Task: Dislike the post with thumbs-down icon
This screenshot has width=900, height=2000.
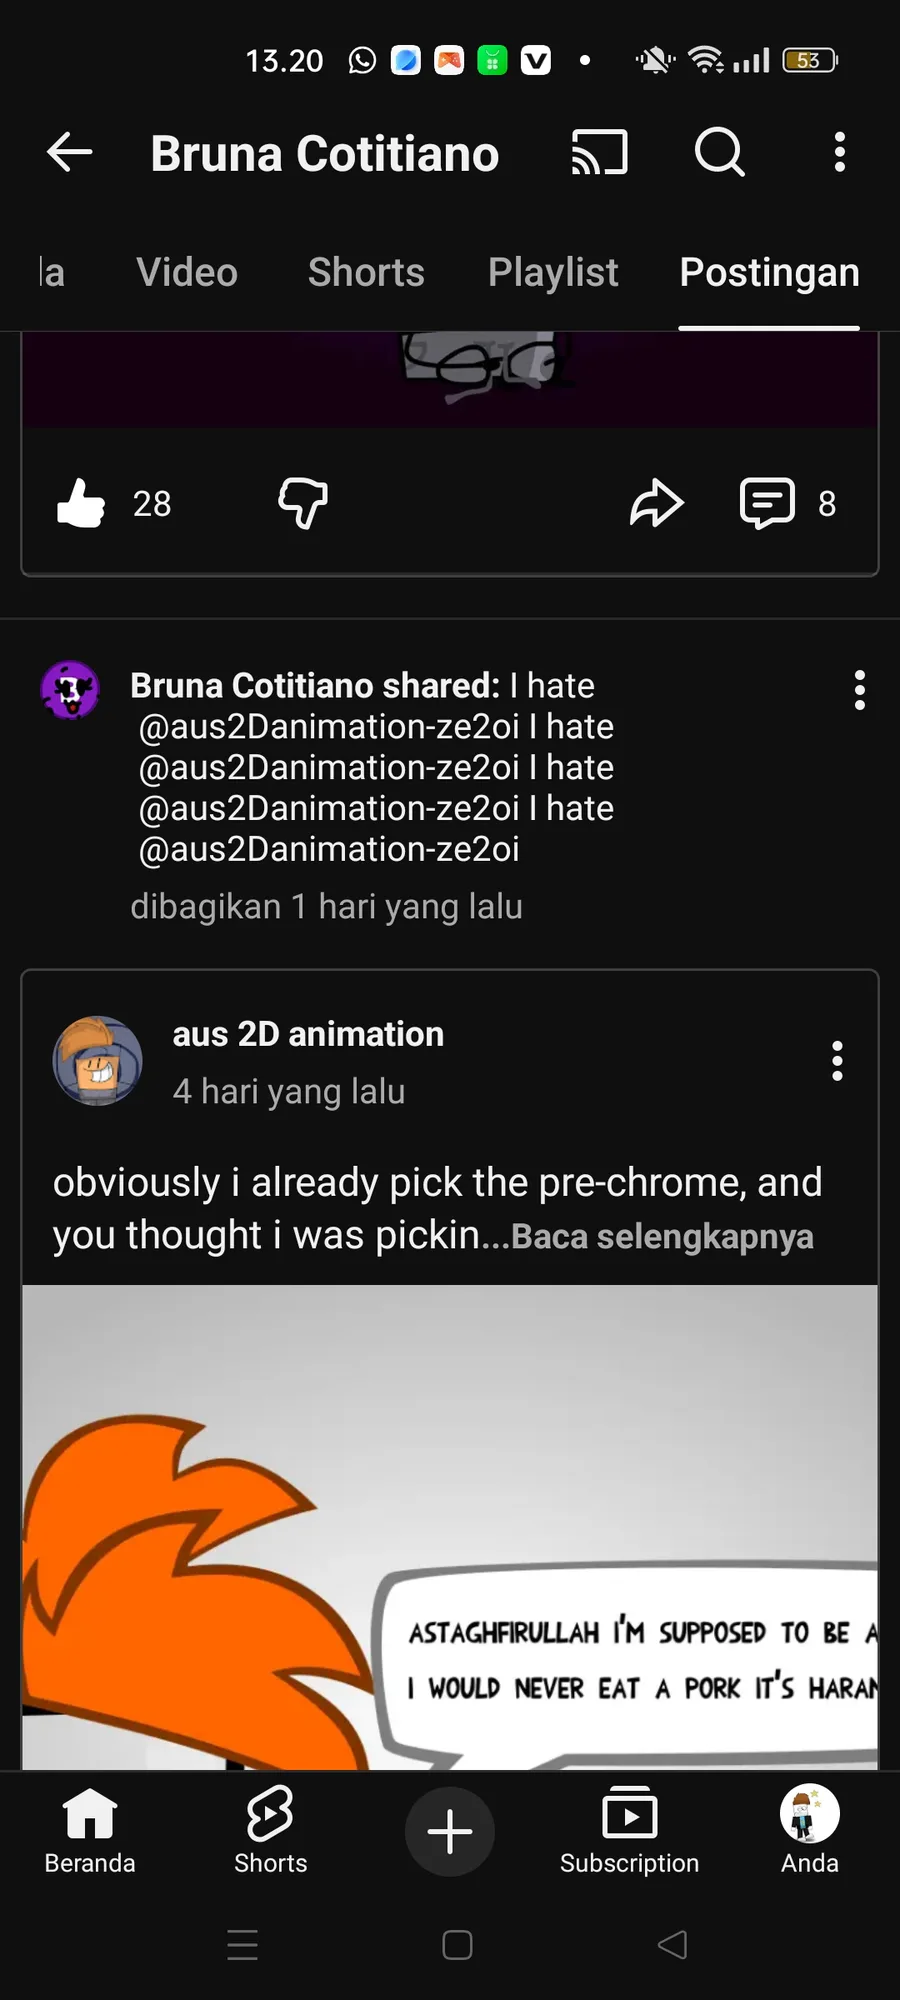Action: [x=303, y=503]
